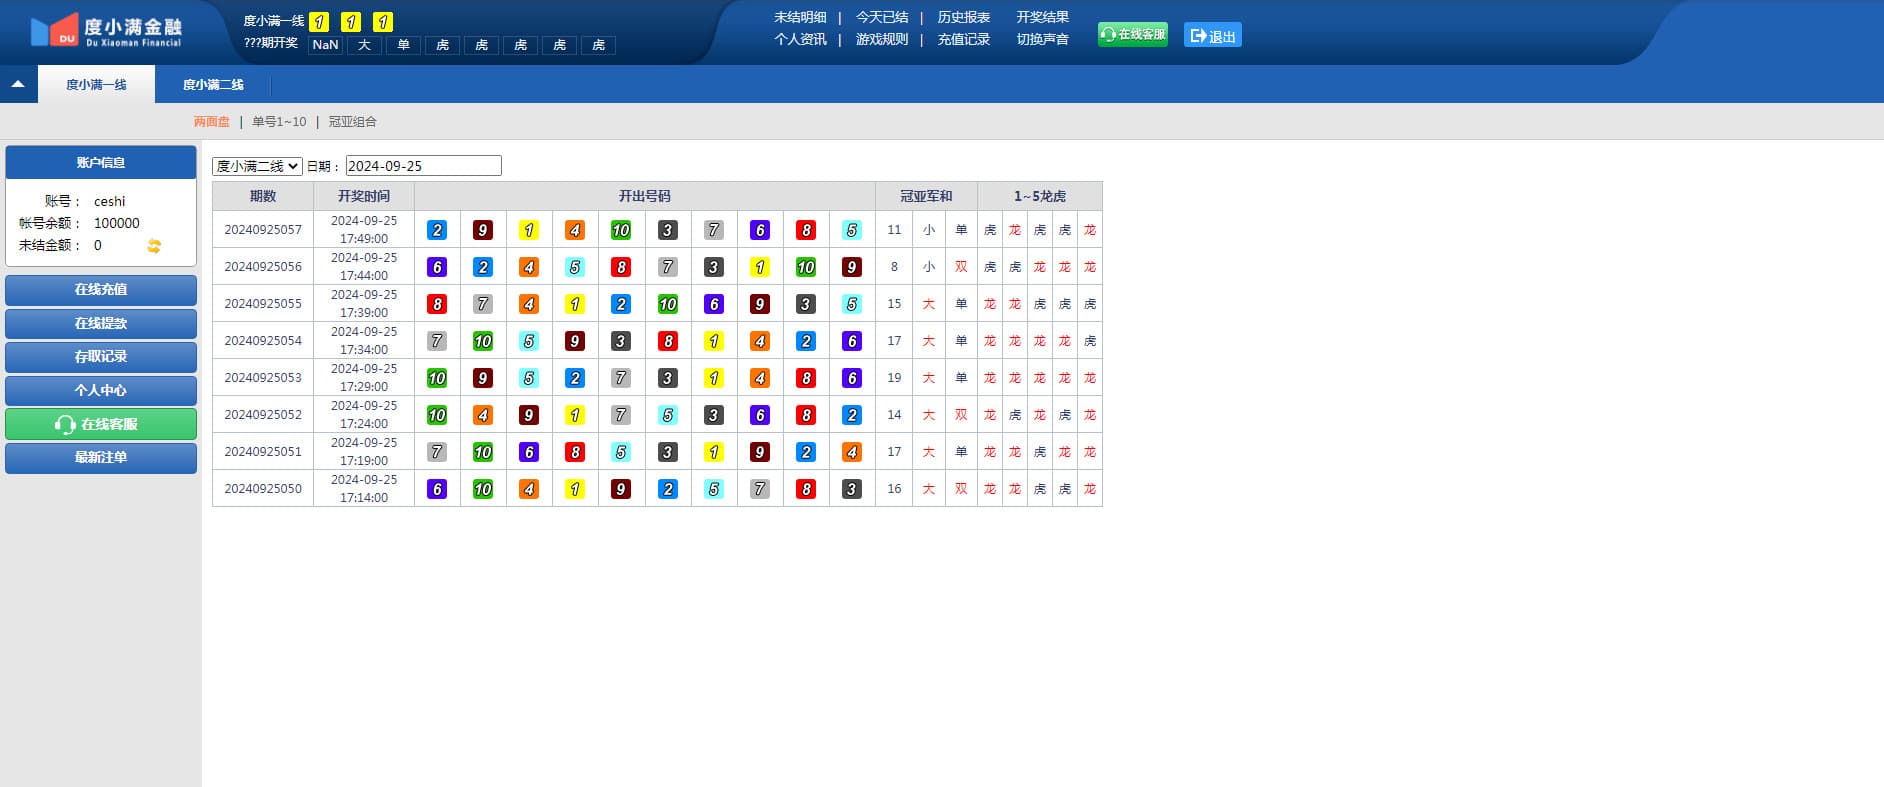
Task: Switch to the 度小满二线 tab
Action: click(x=213, y=85)
